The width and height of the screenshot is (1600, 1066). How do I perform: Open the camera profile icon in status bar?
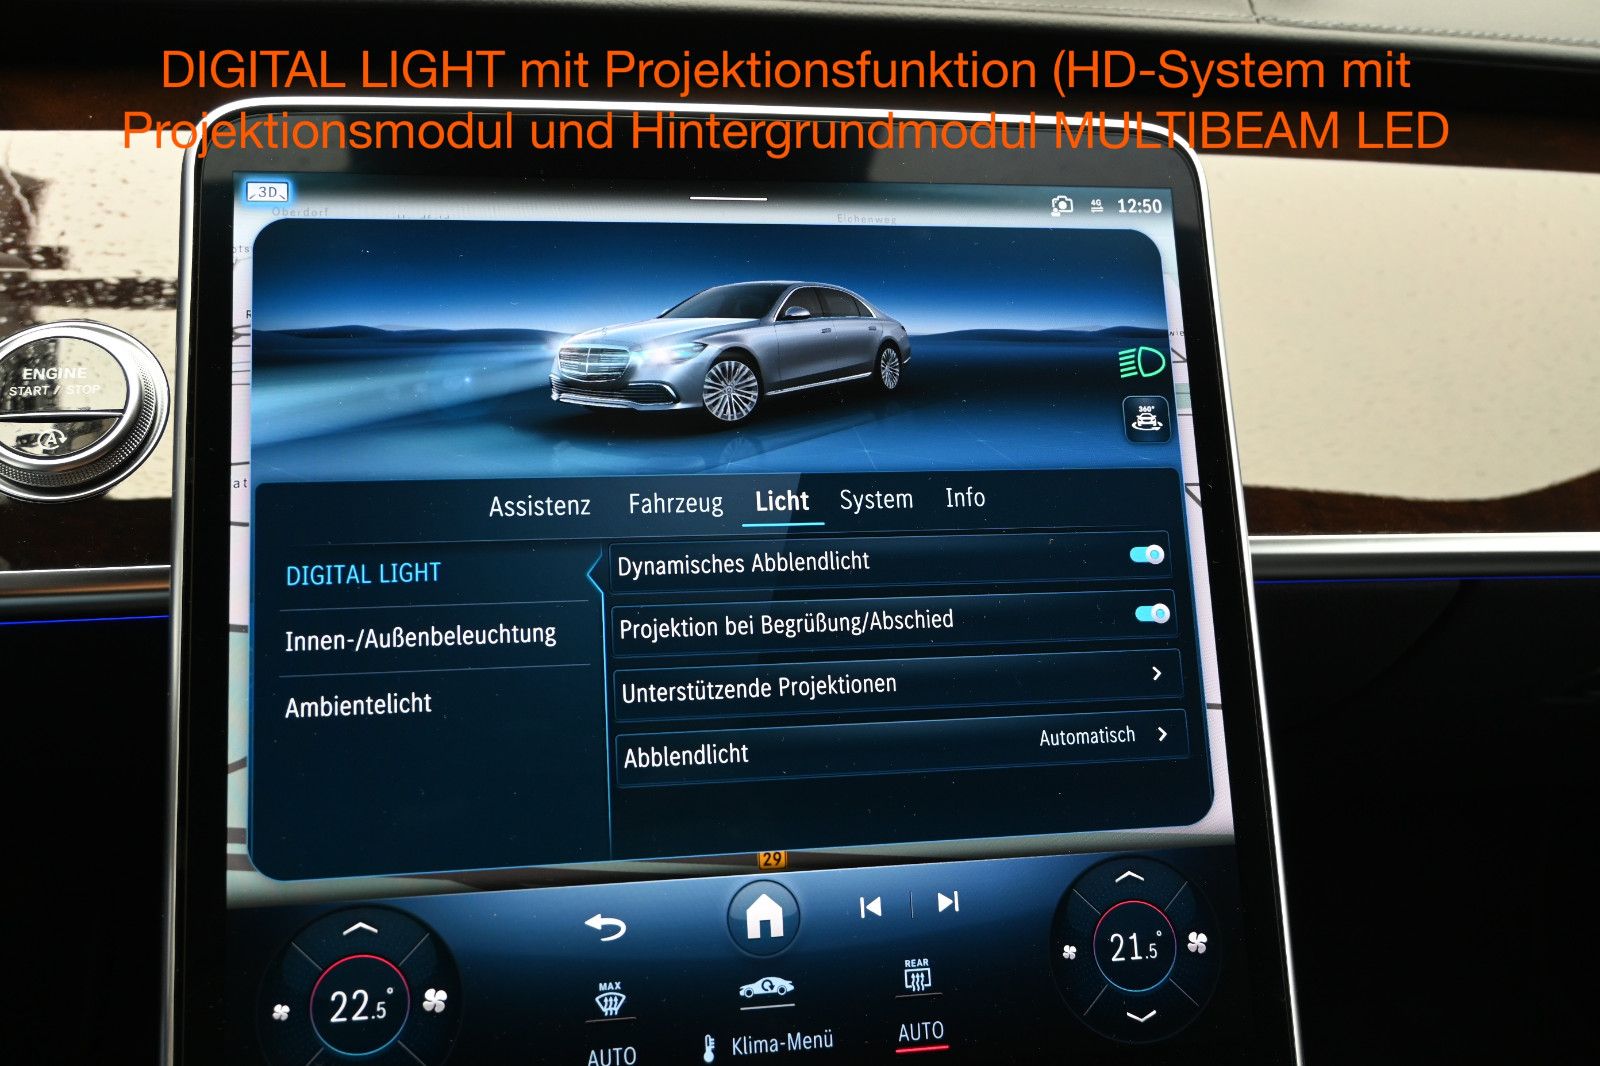pyautogui.click(x=1062, y=205)
